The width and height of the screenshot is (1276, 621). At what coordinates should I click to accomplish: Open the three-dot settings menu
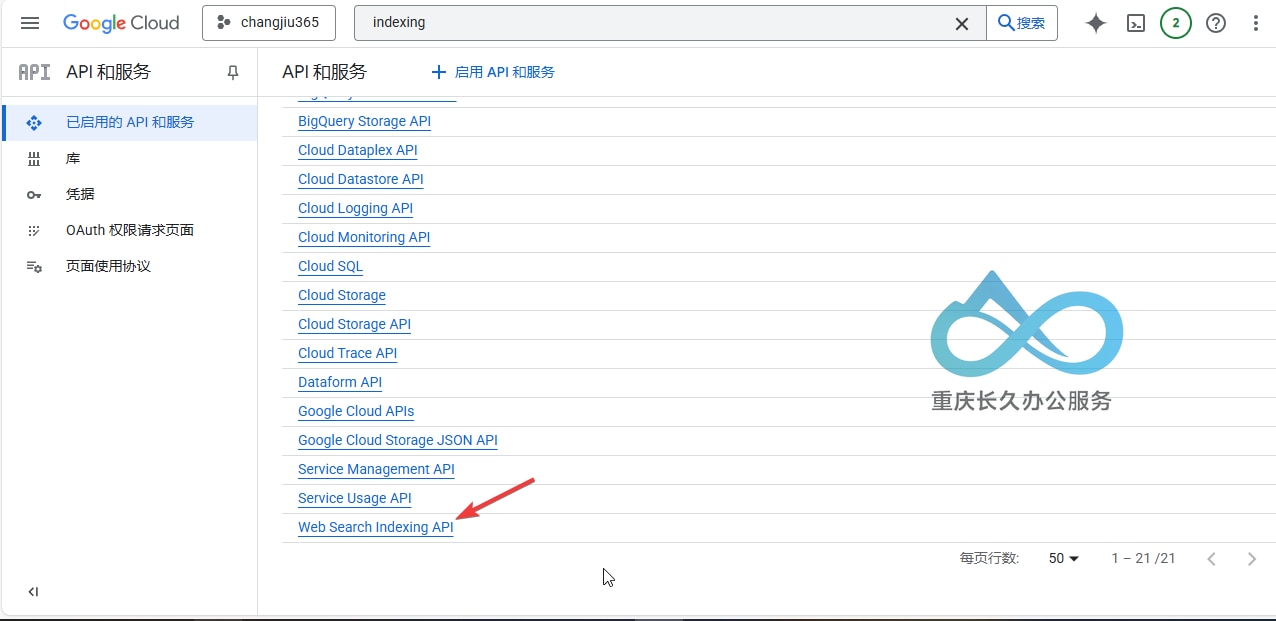pyautogui.click(x=1256, y=23)
